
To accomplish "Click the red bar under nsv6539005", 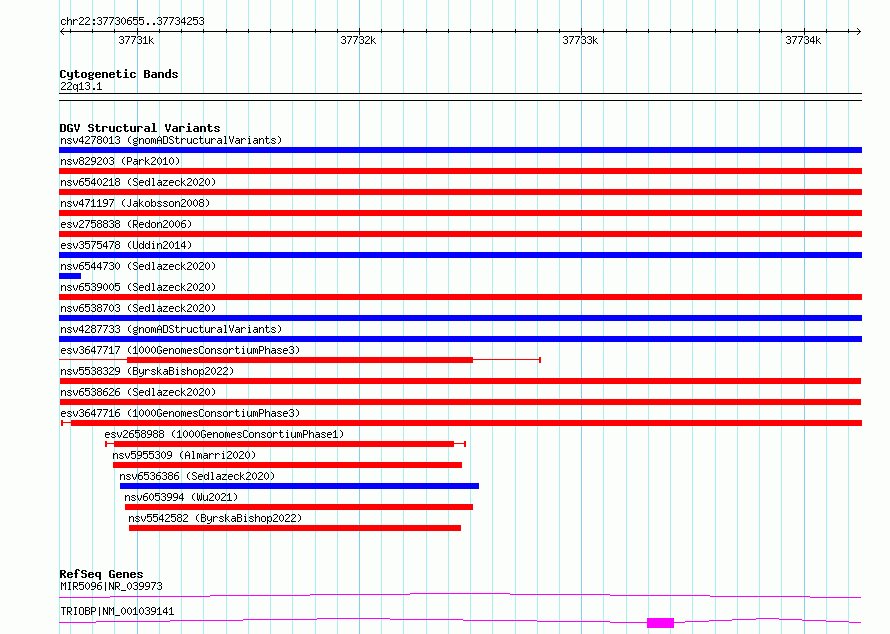I will pos(460,297).
